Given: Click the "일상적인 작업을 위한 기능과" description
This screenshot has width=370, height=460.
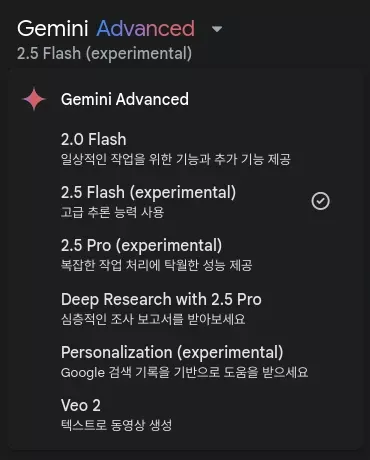Looking at the screenshot, I should coord(135,159).
